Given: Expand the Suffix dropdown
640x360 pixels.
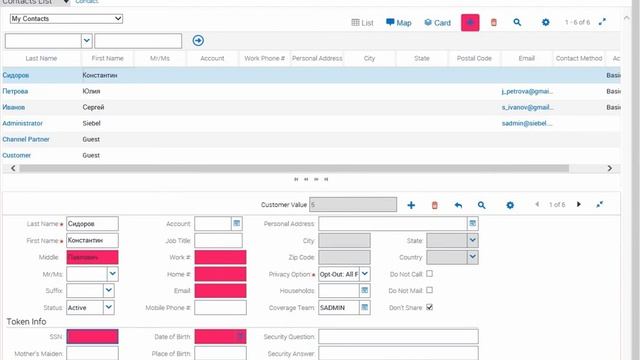Looking at the screenshot, I should [109, 291].
